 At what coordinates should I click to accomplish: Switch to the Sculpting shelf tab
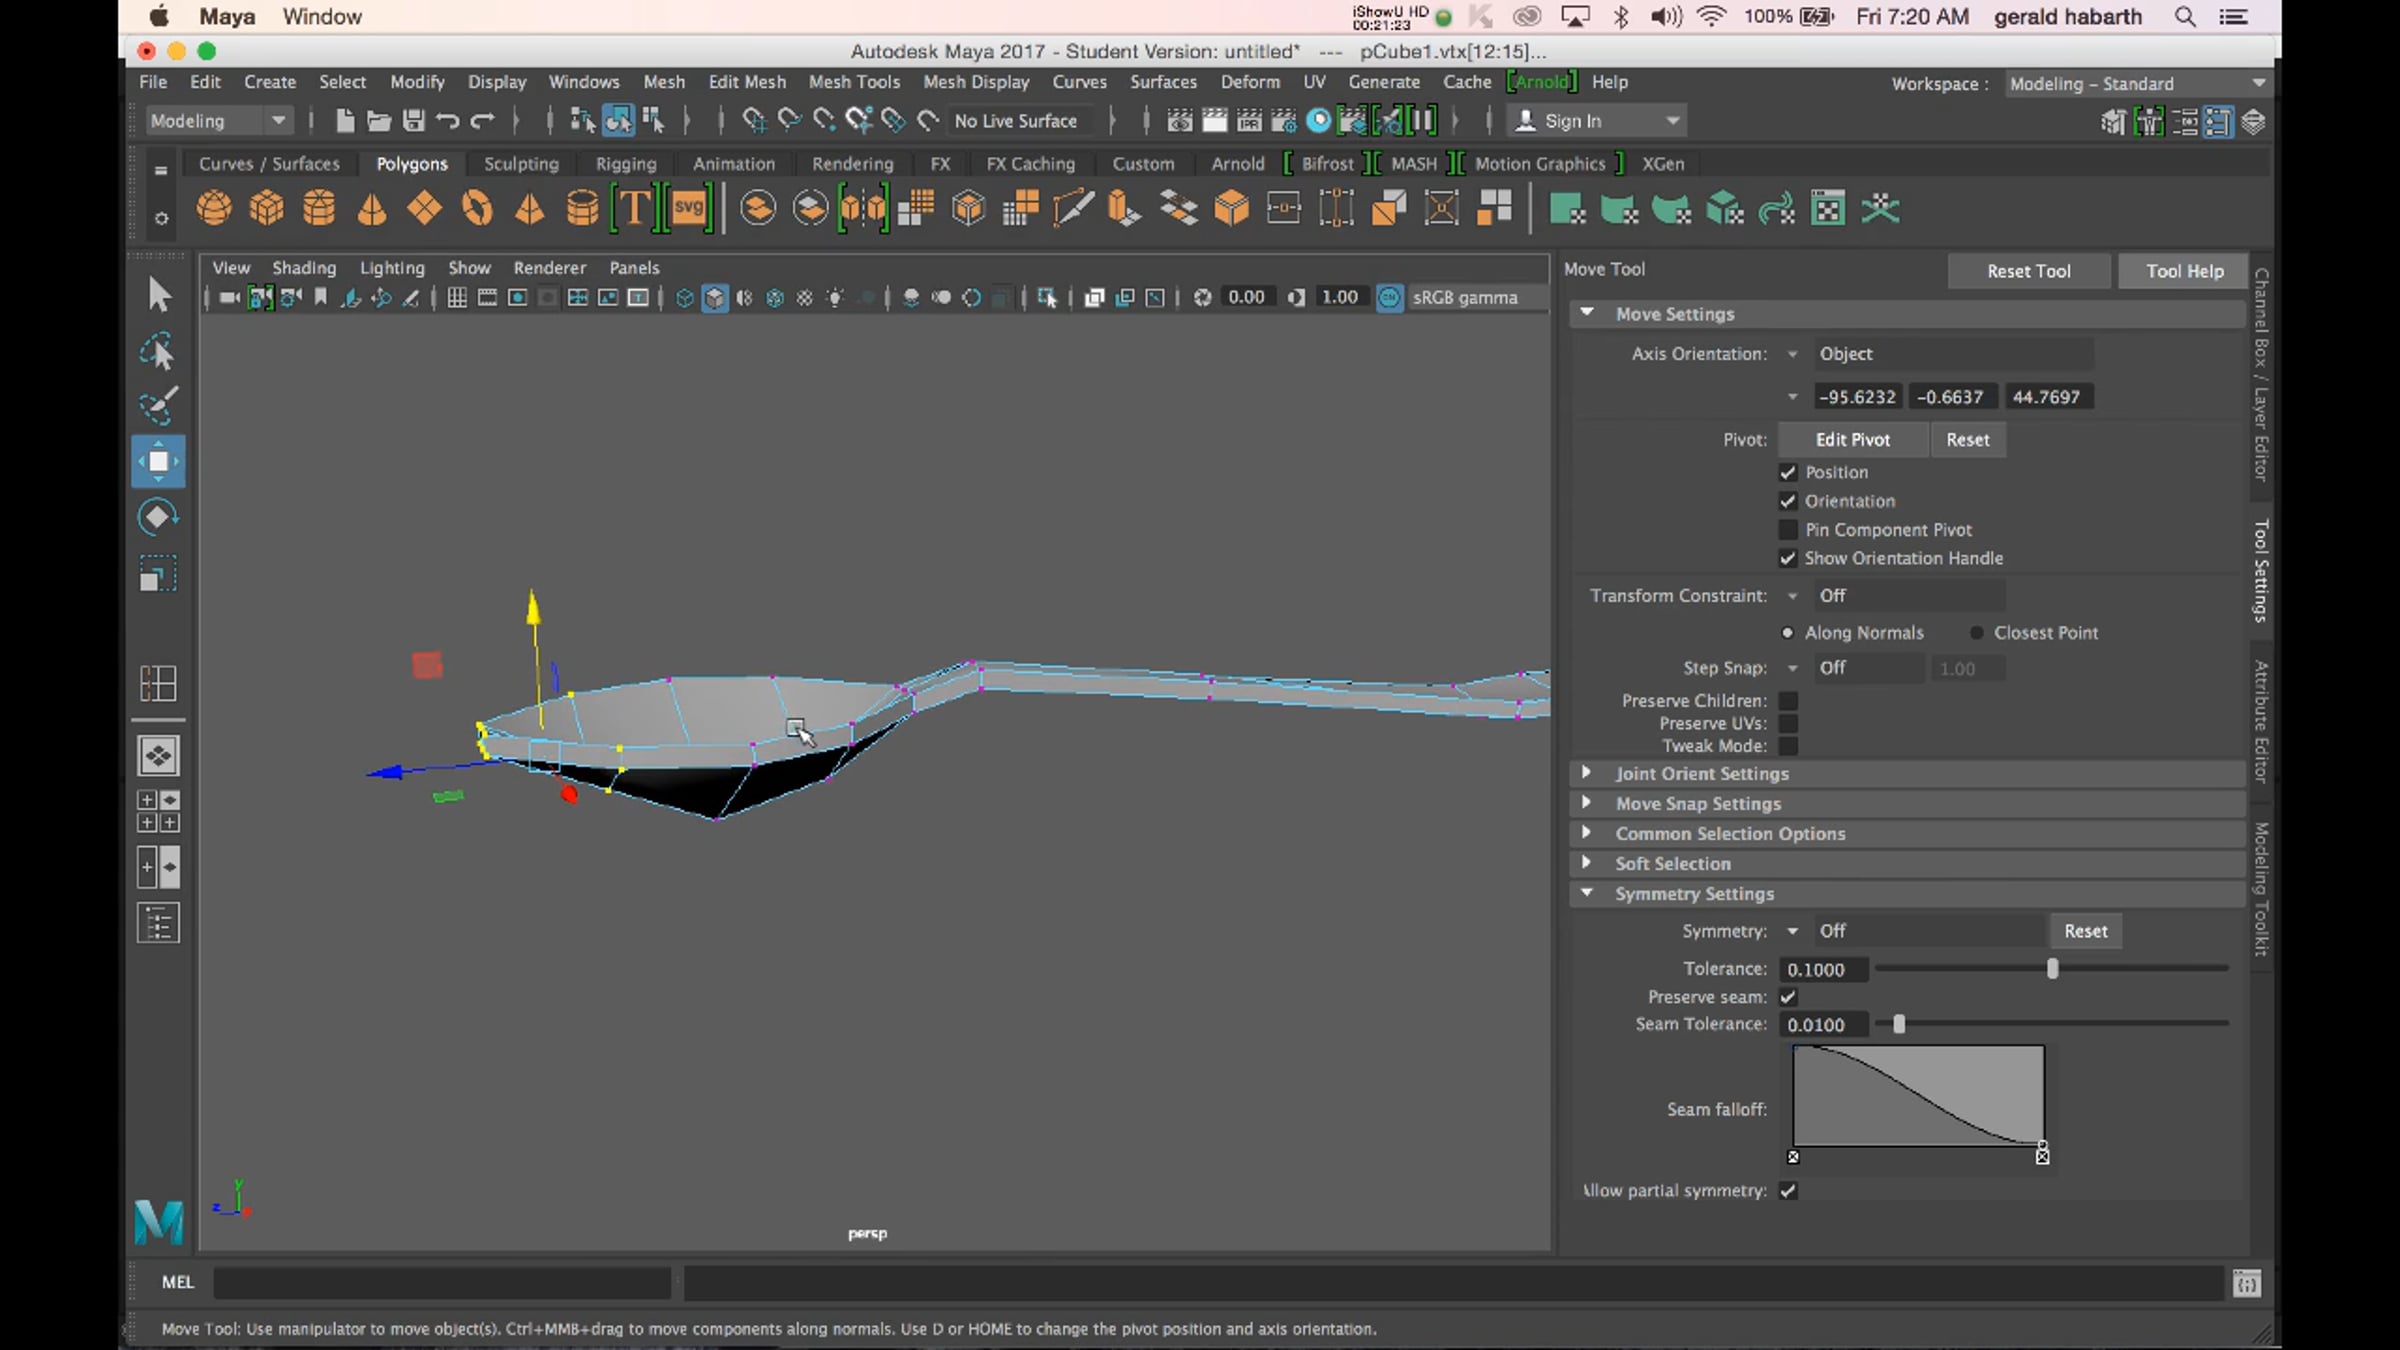coord(521,164)
